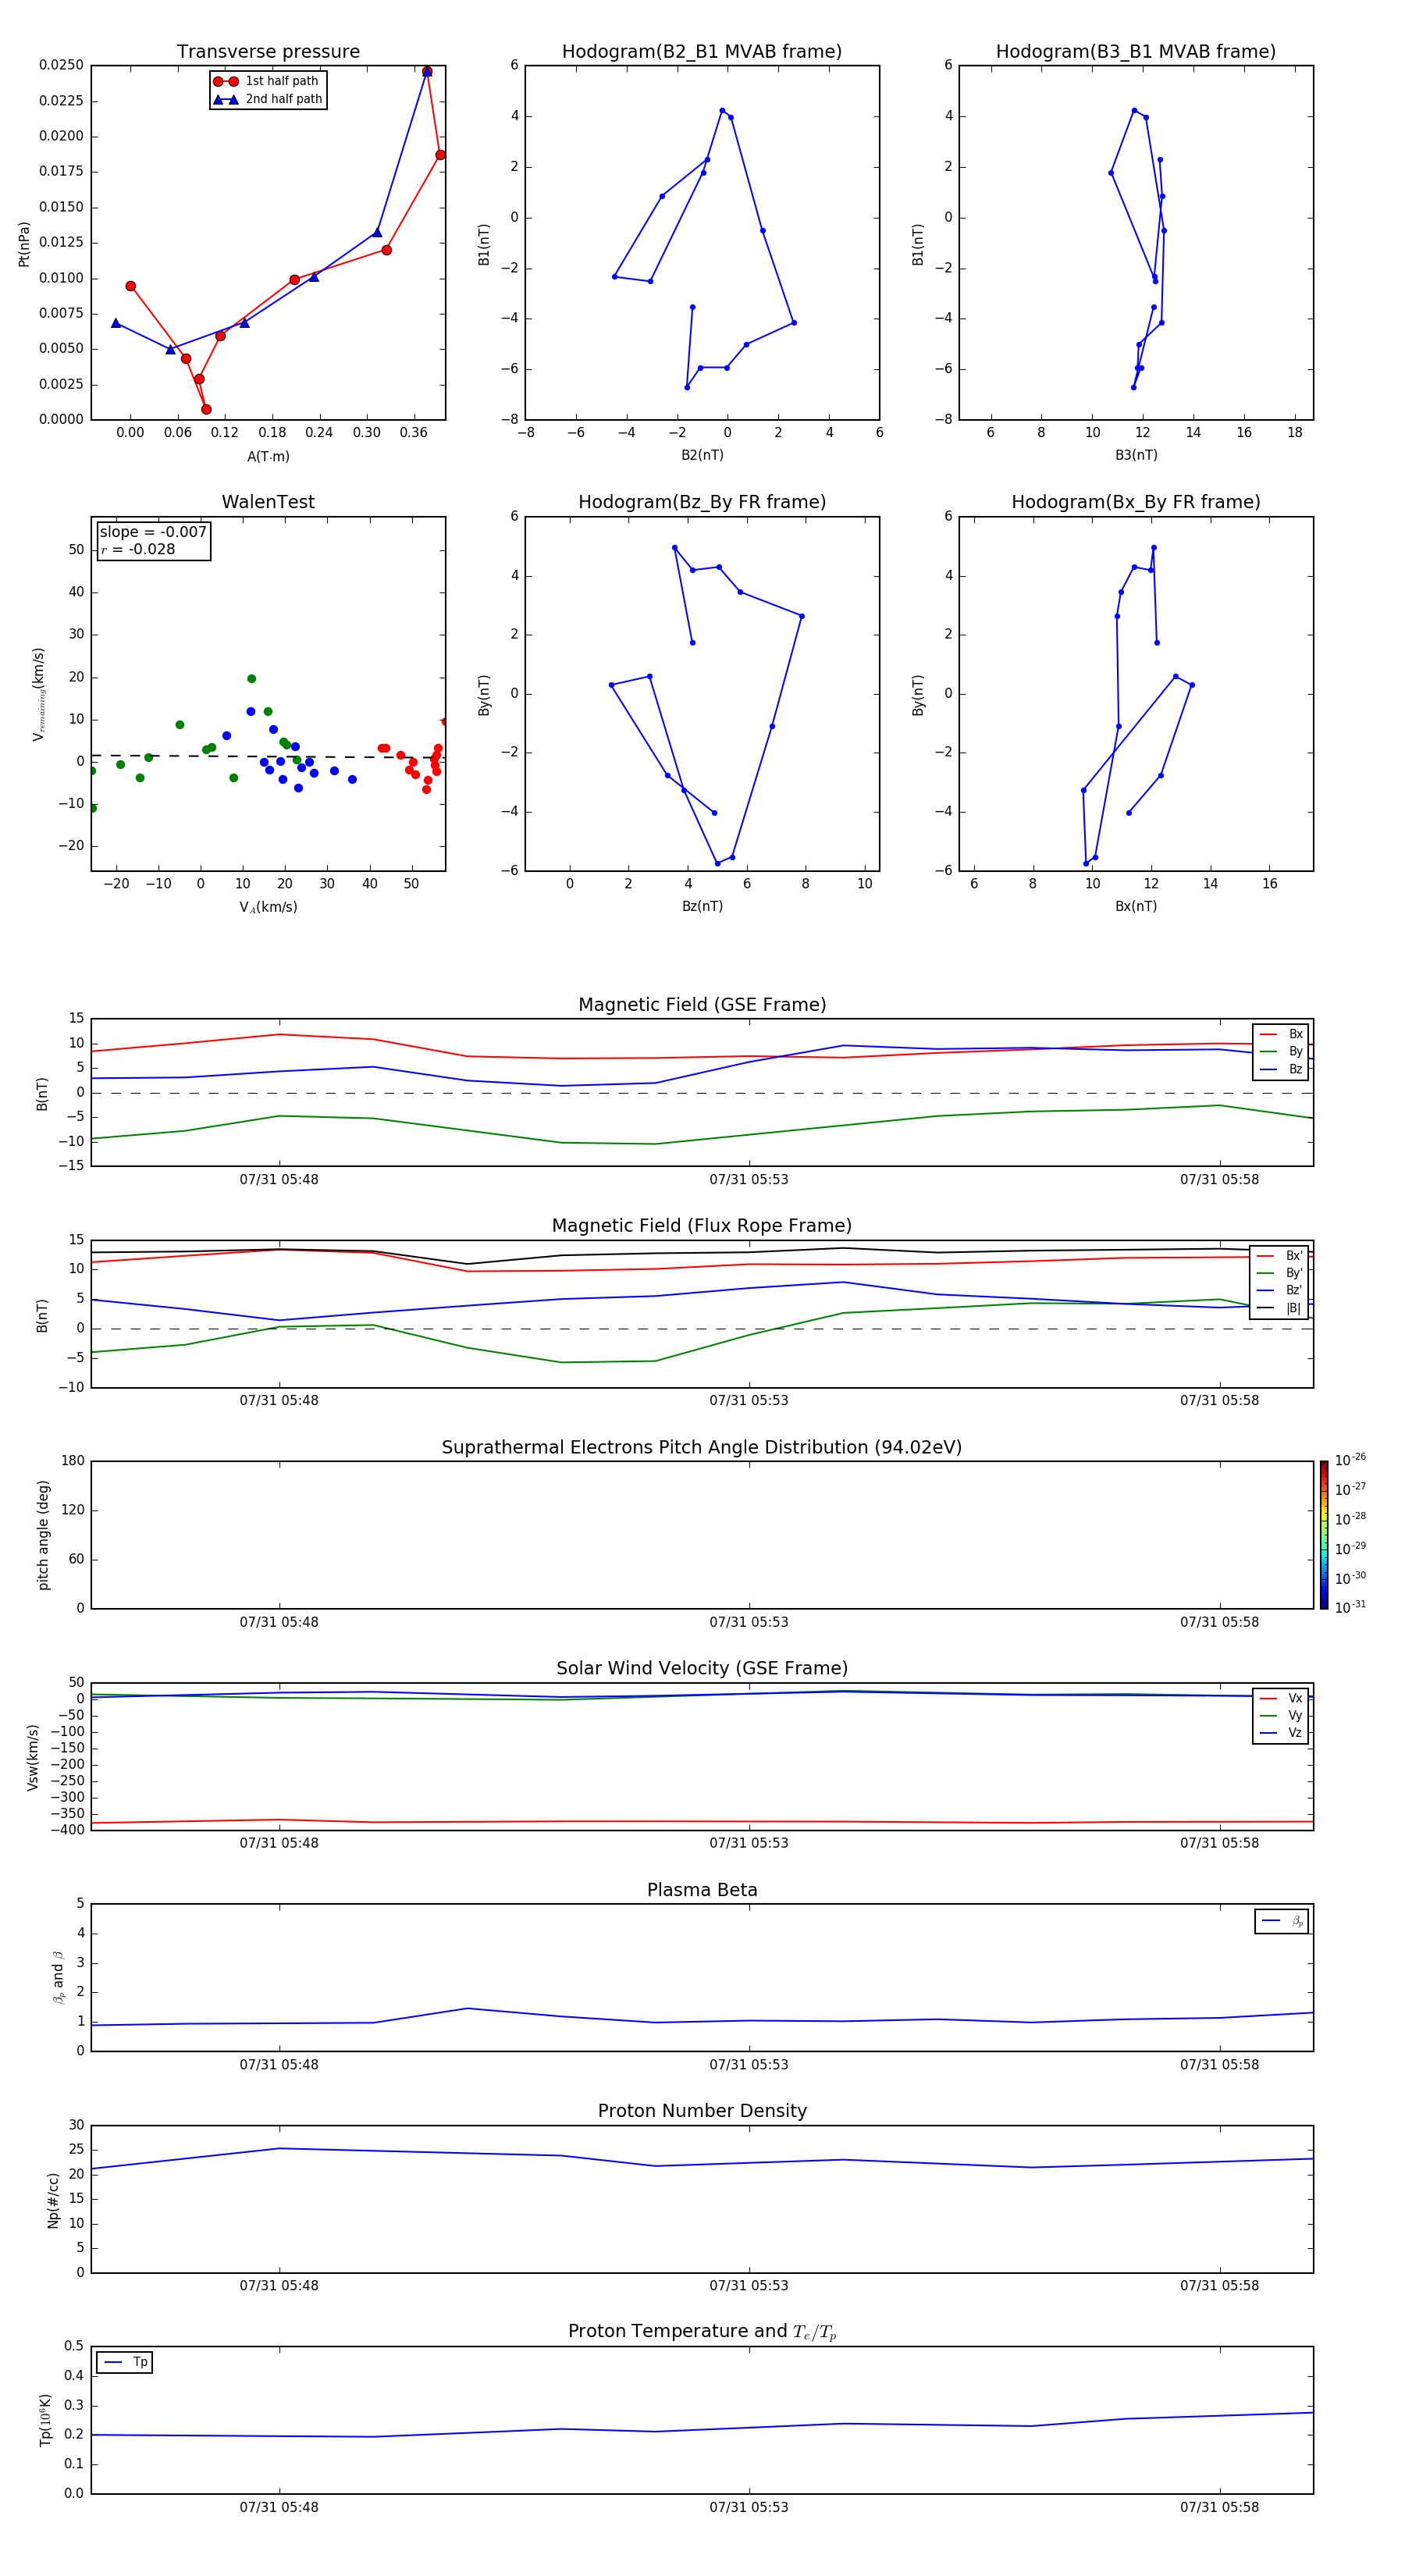Click the "Plasma Beta" plot title

tap(702, 1890)
